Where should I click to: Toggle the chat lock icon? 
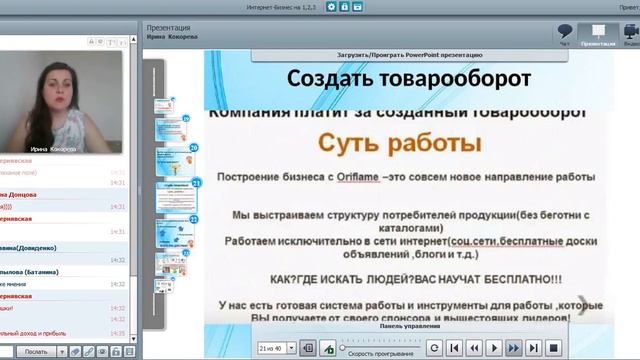[116, 351]
